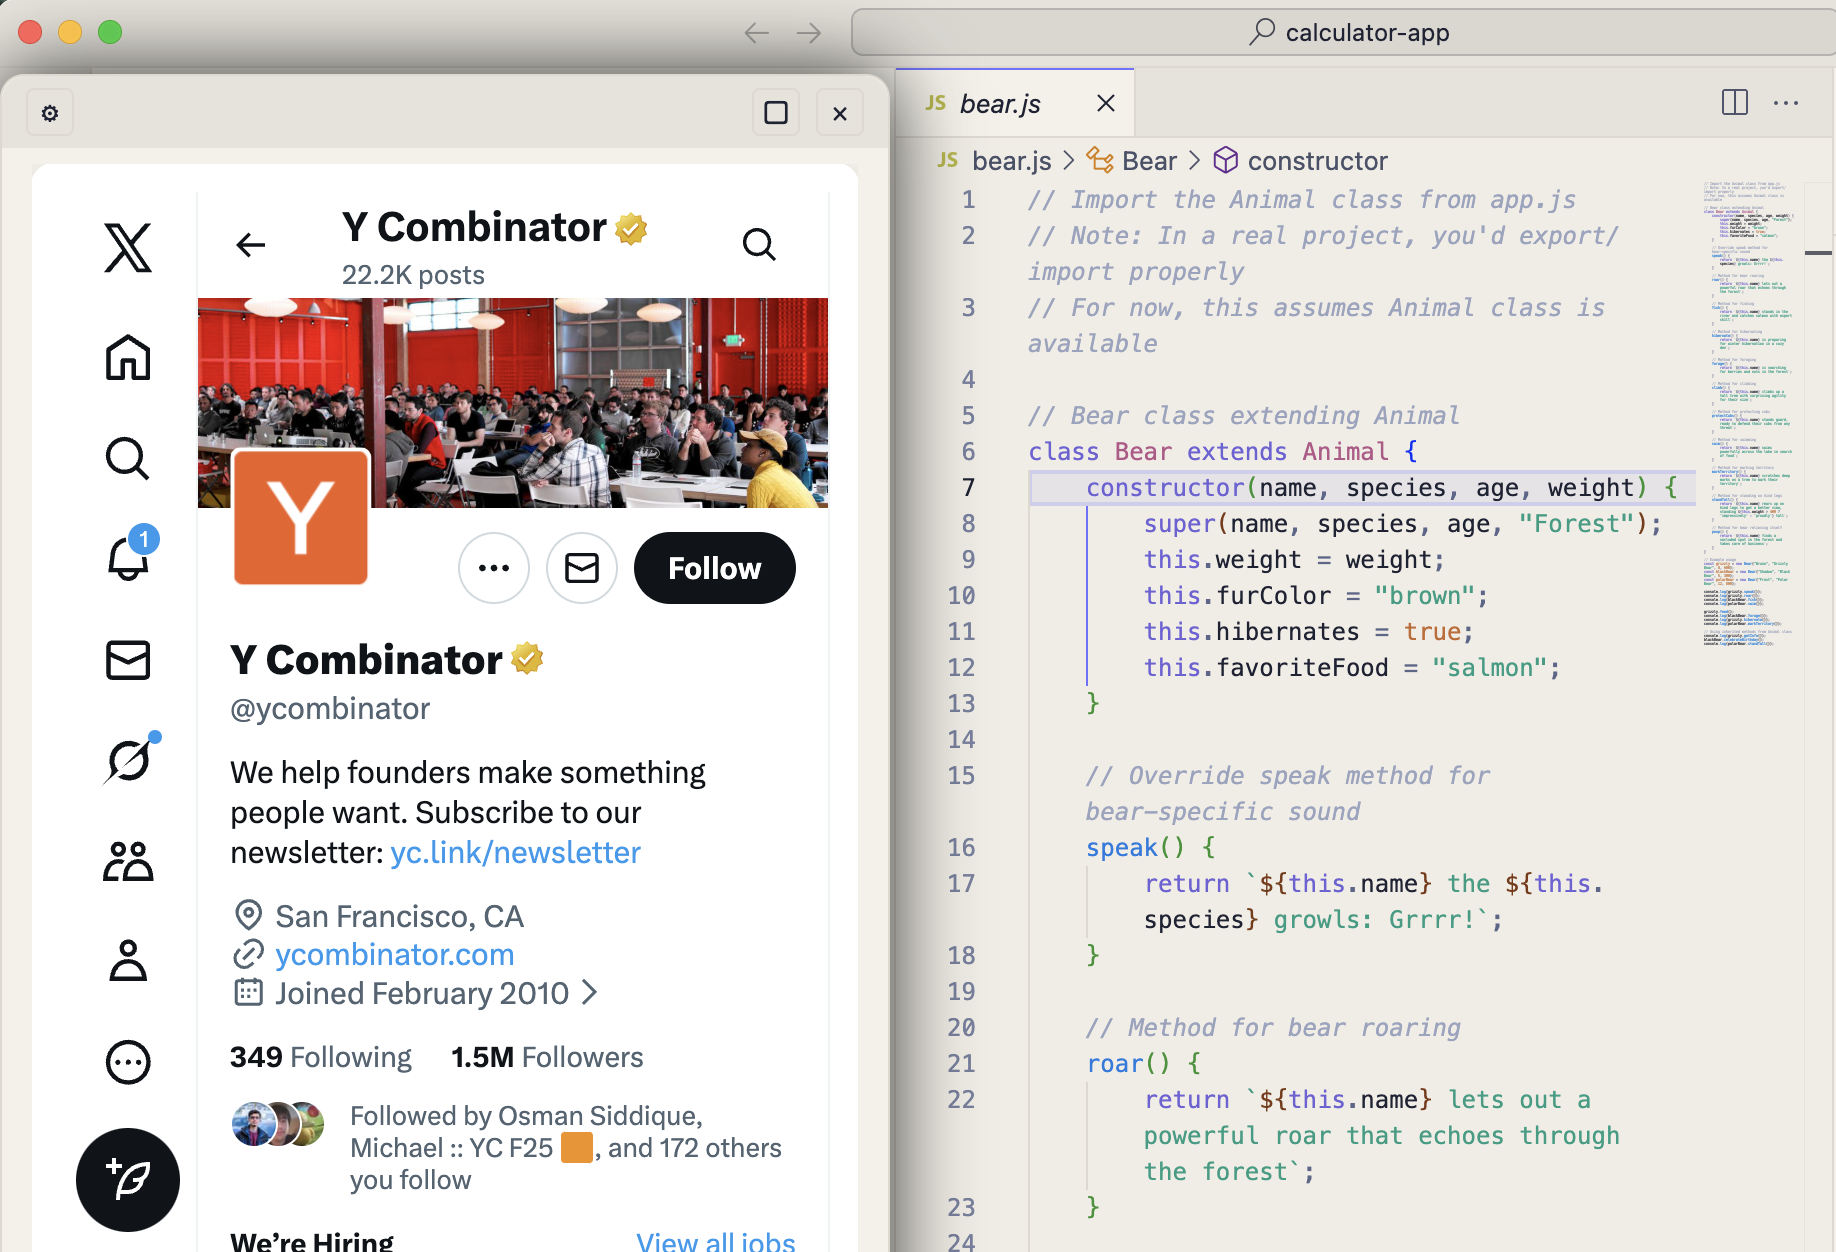Click the compose post feather button
The width and height of the screenshot is (1836, 1252).
tap(128, 1180)
